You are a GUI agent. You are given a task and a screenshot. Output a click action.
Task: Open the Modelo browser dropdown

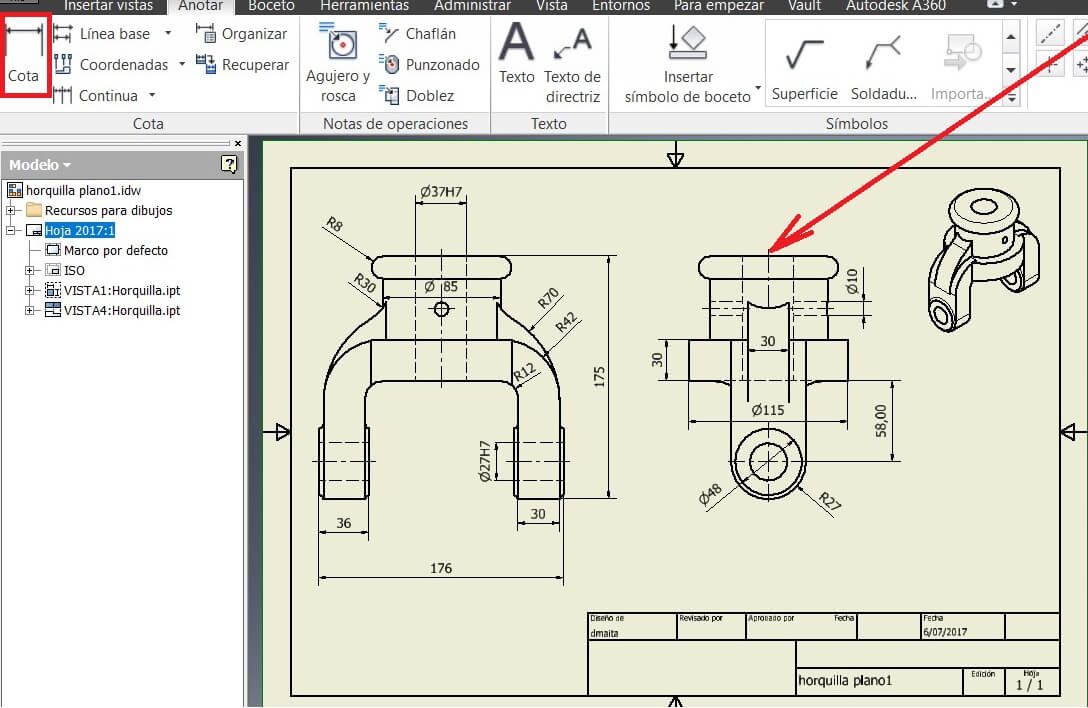40,165
